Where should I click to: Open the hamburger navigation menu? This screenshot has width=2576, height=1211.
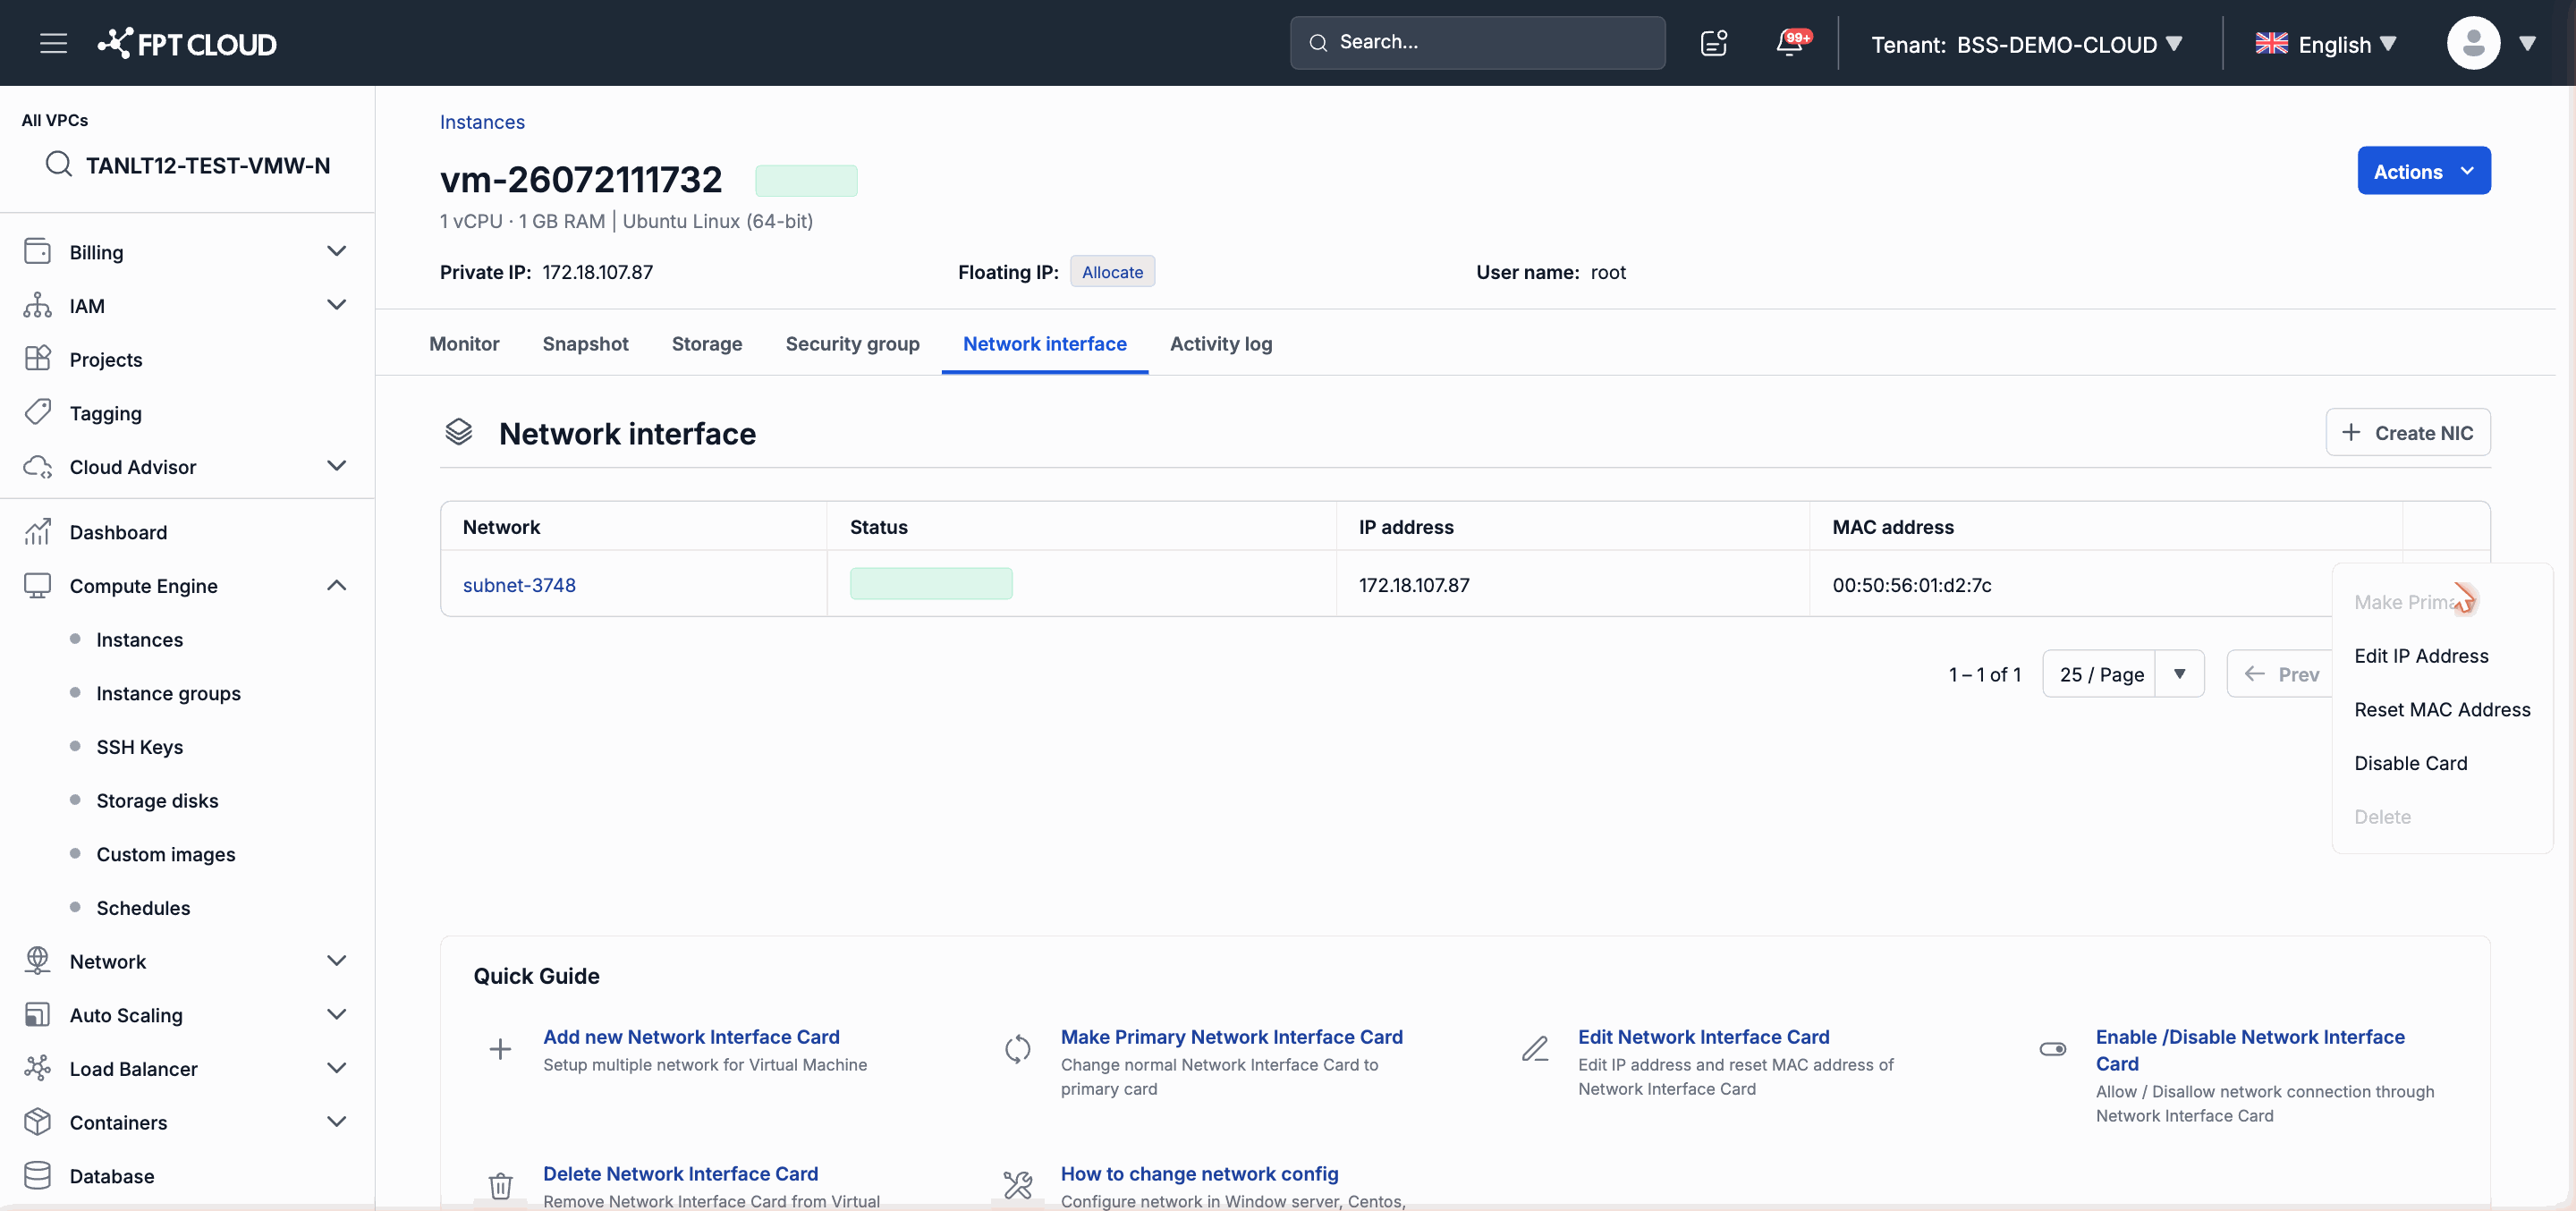tap(53, 43)
